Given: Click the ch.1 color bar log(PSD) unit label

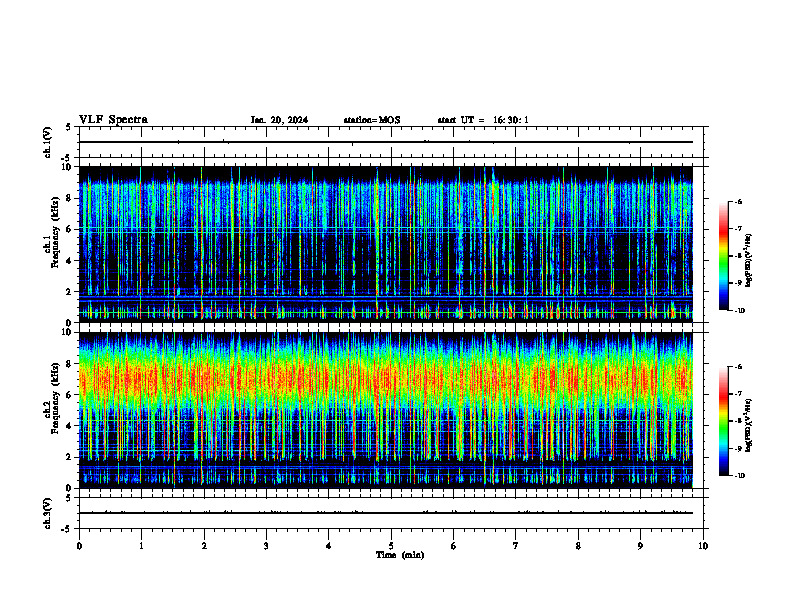Looking at the screenshot, I should (749, 260).
